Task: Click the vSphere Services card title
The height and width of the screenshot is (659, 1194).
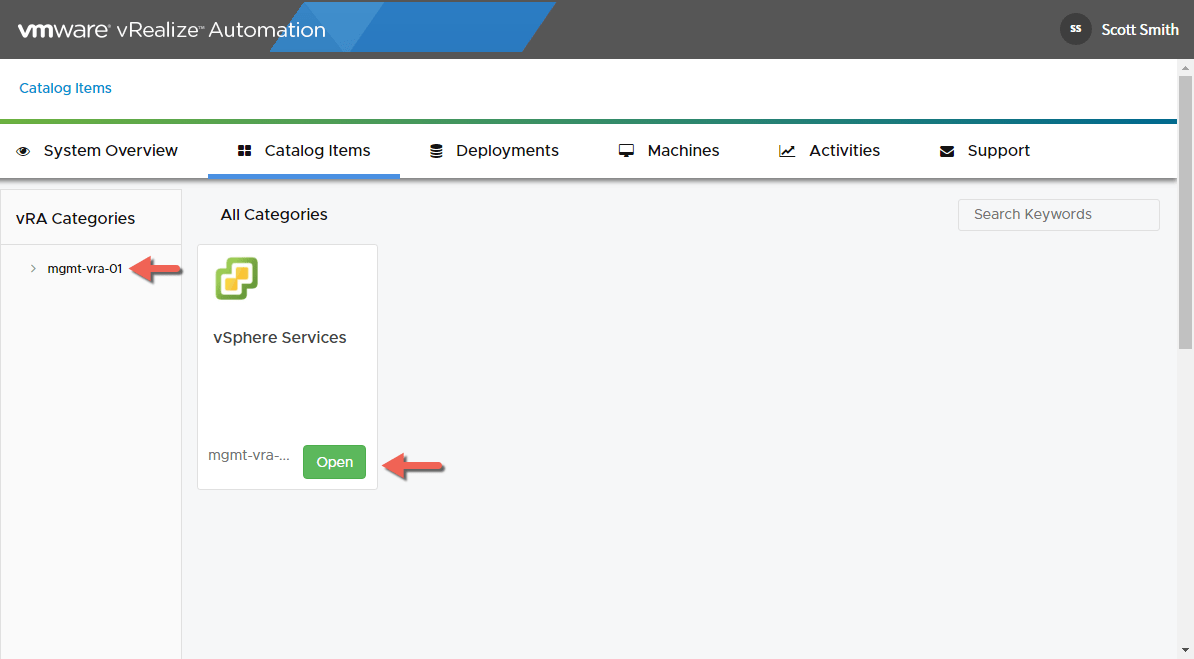Action: 280,338
